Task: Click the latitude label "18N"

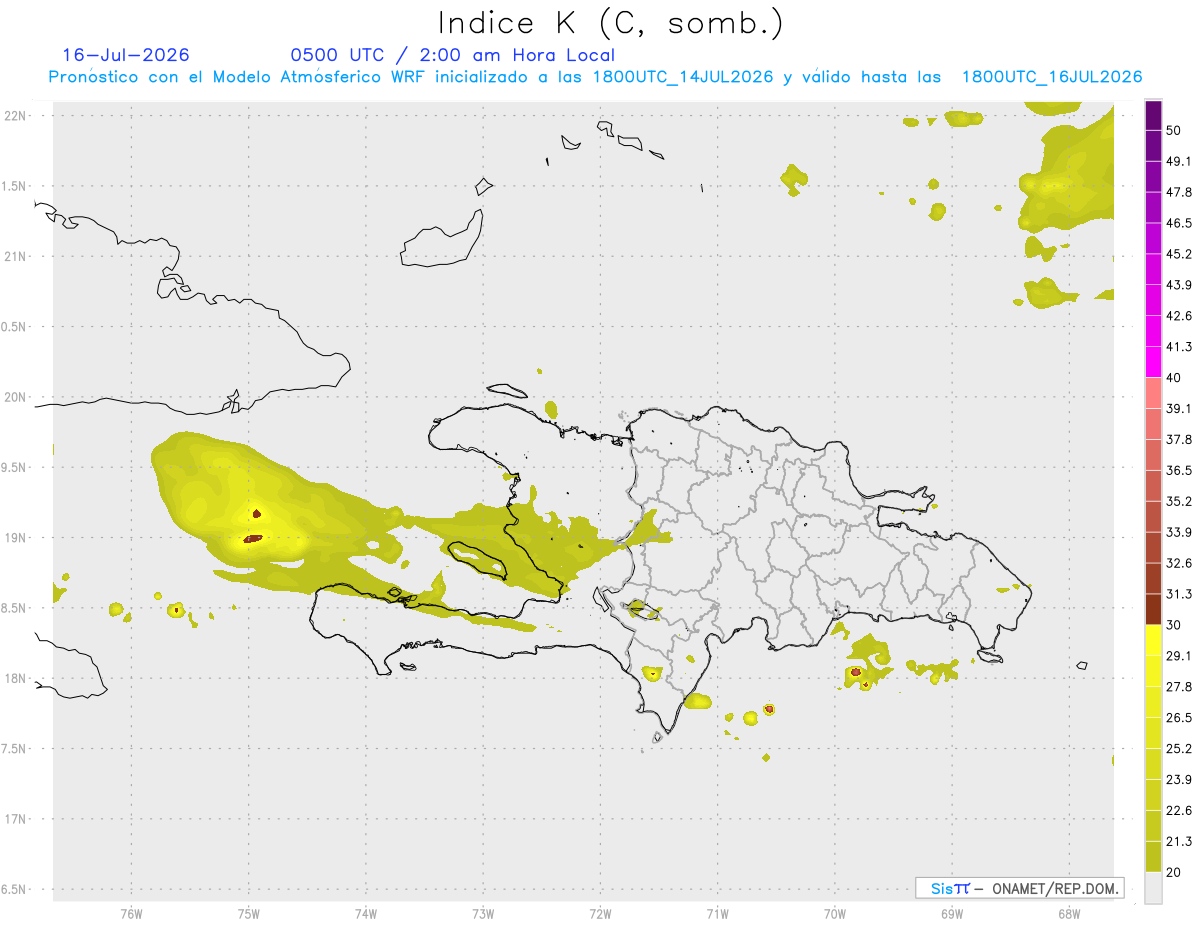Action: click(15, 678)
